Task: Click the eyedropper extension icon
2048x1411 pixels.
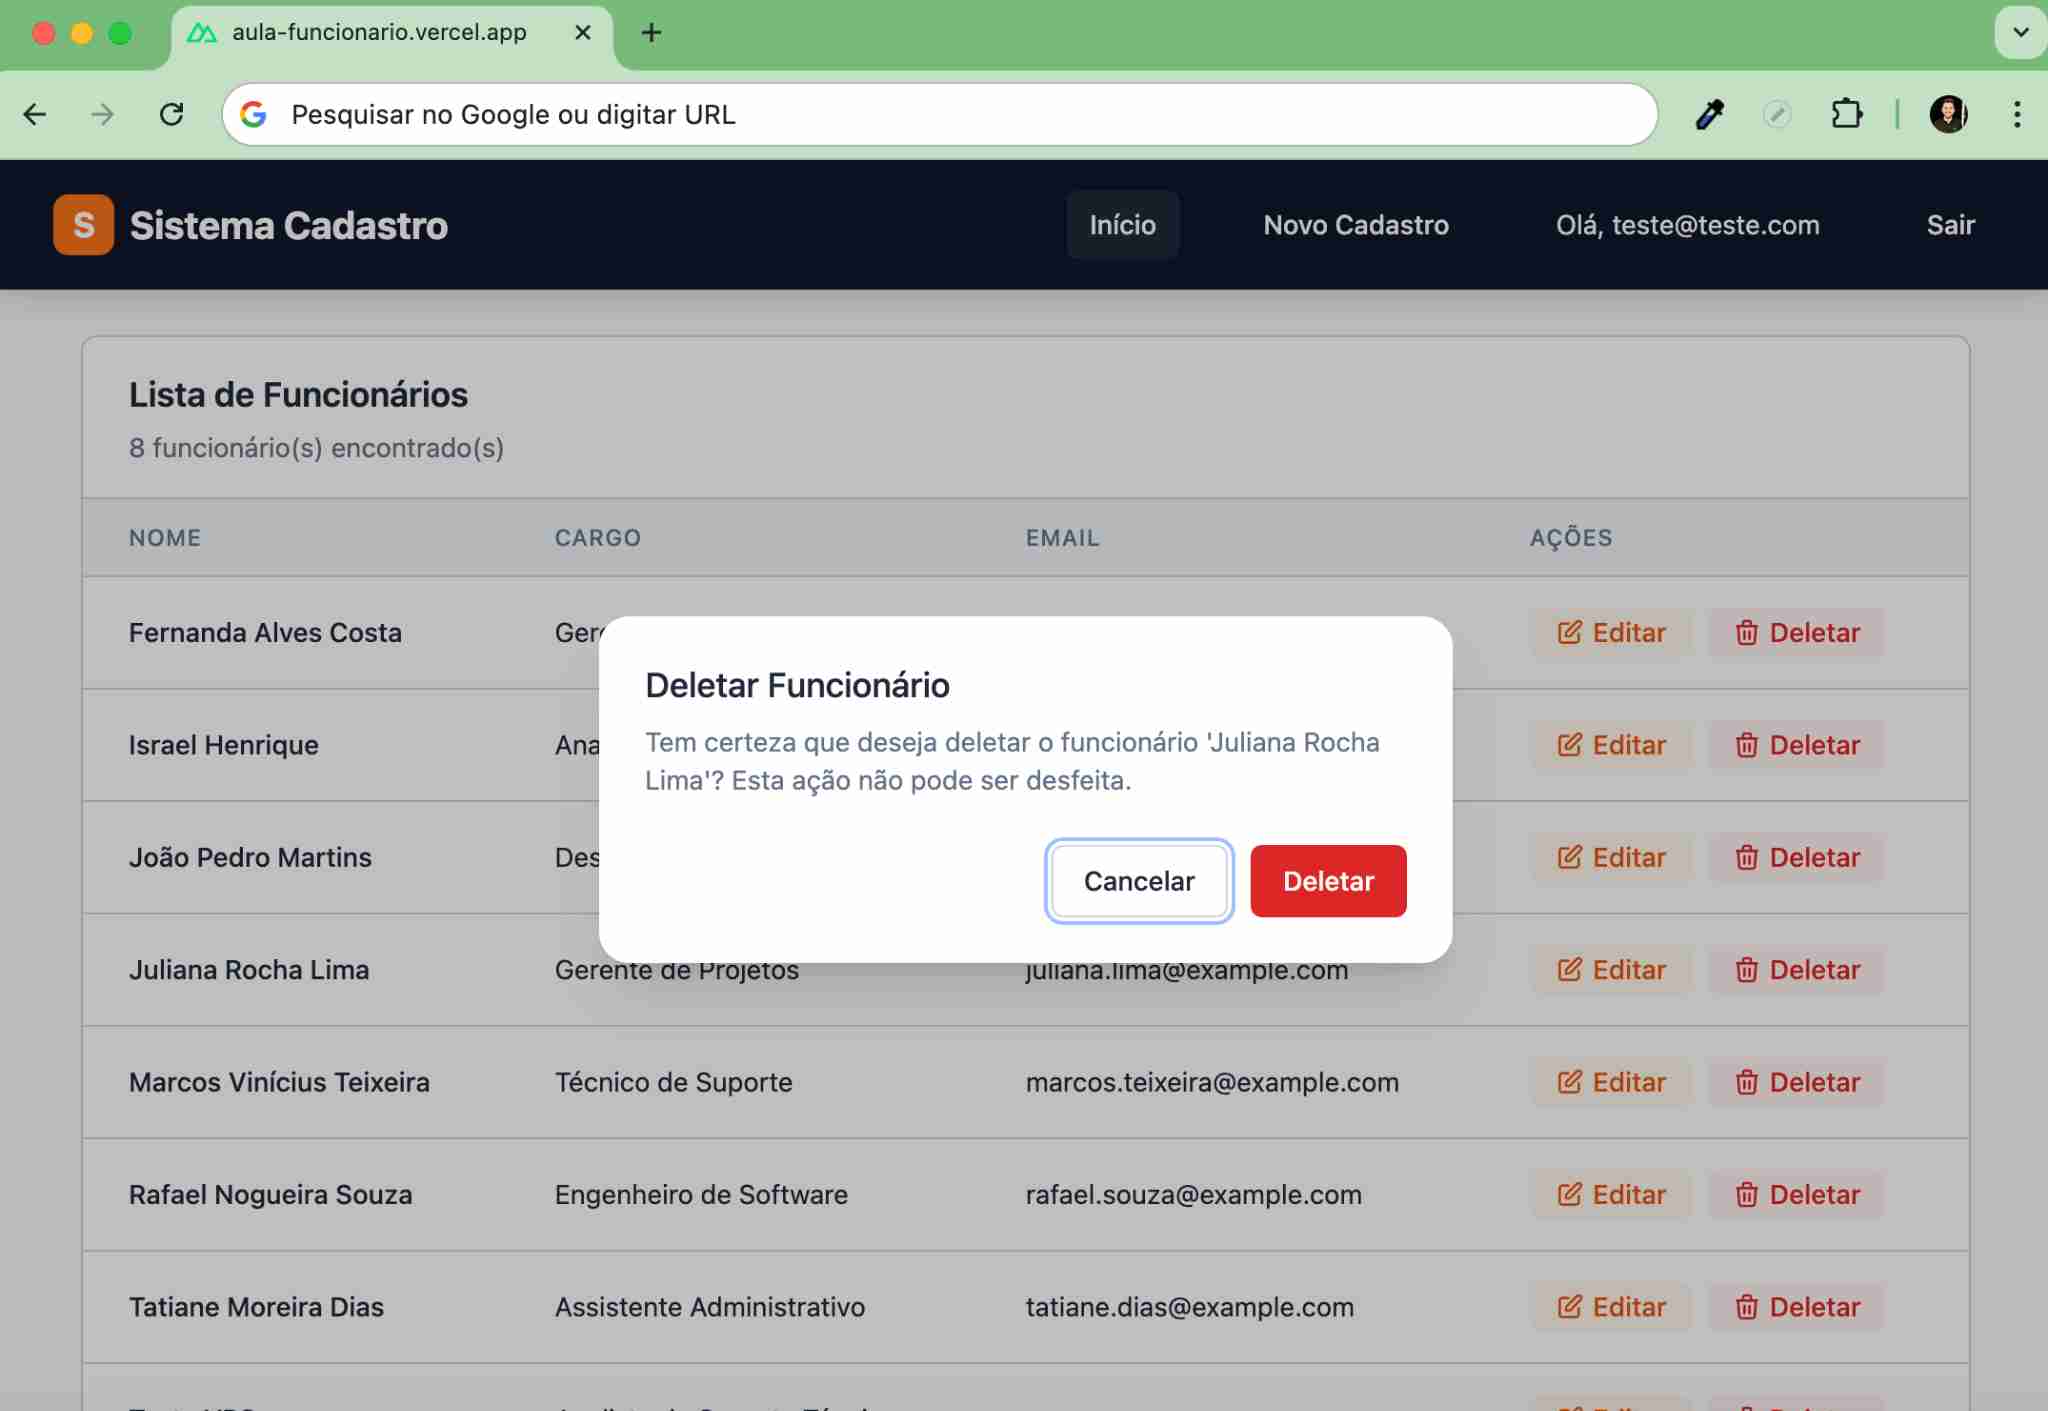Action: 1709,114
